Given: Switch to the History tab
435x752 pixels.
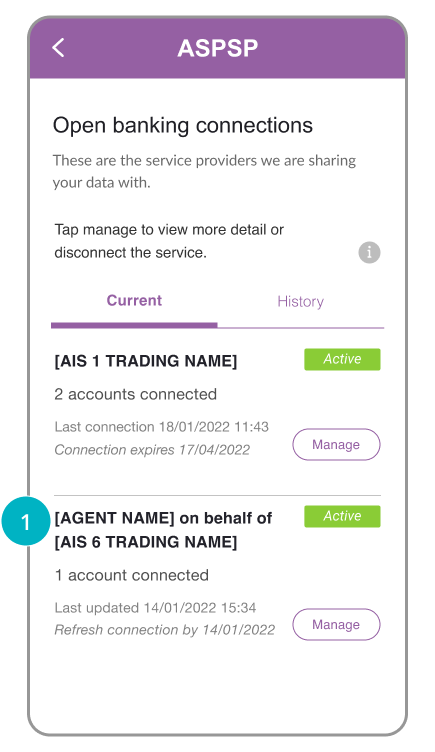Looking at the screenshot, I should pyautogui.click(x=300, y=302).
